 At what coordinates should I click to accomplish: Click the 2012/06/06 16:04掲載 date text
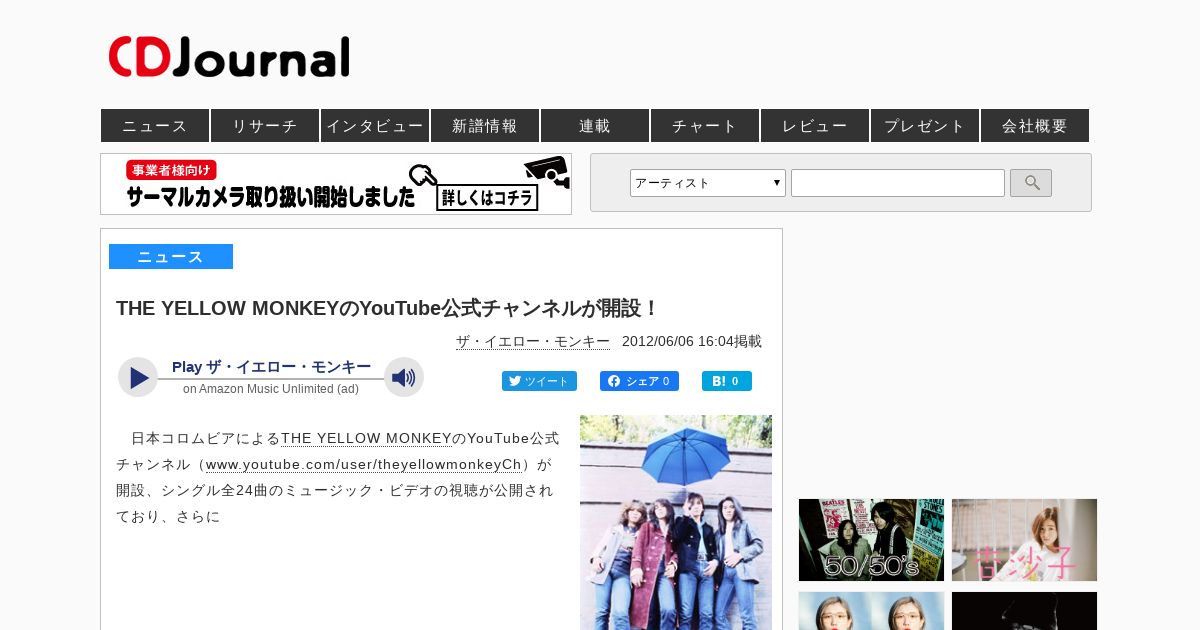point(692,341)
